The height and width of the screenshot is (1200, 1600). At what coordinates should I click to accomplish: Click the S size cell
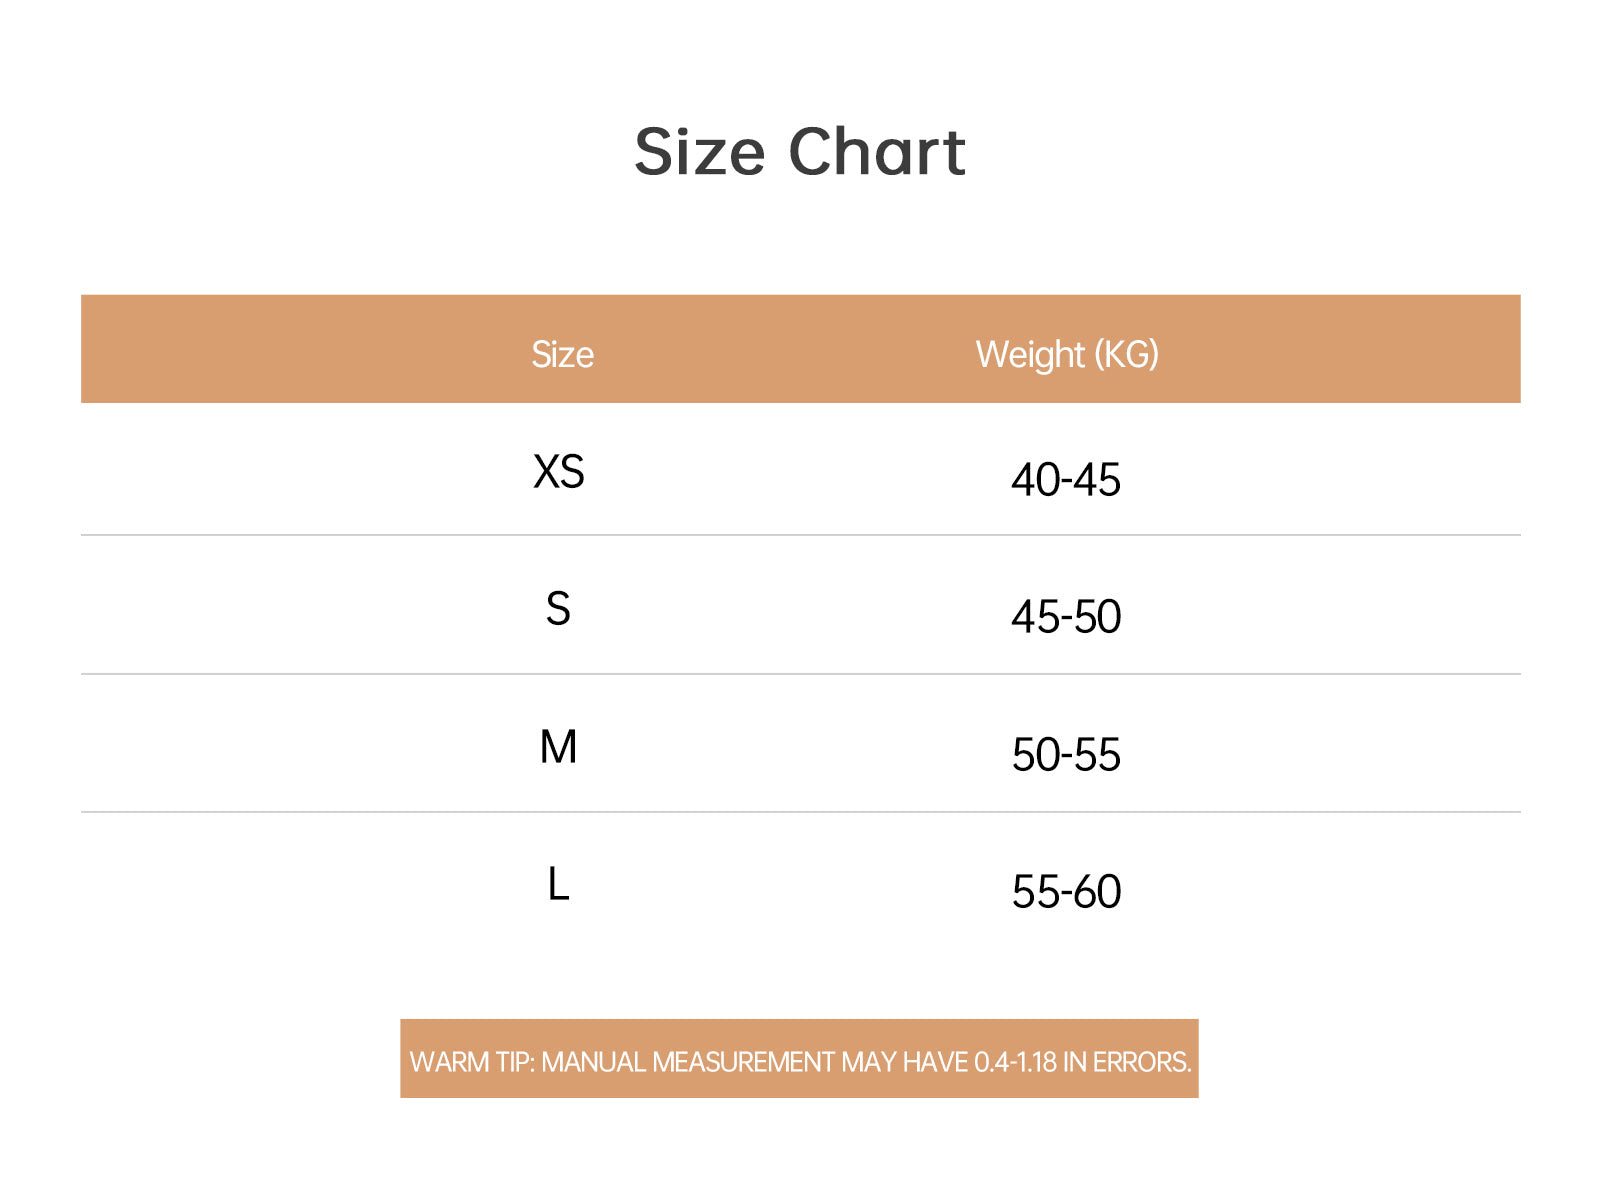pos(558,609)
